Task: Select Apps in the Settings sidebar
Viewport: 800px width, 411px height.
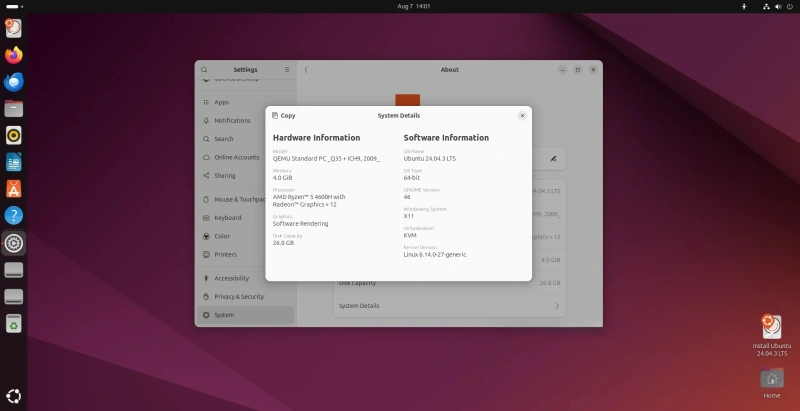Action: tap(245, 102)
